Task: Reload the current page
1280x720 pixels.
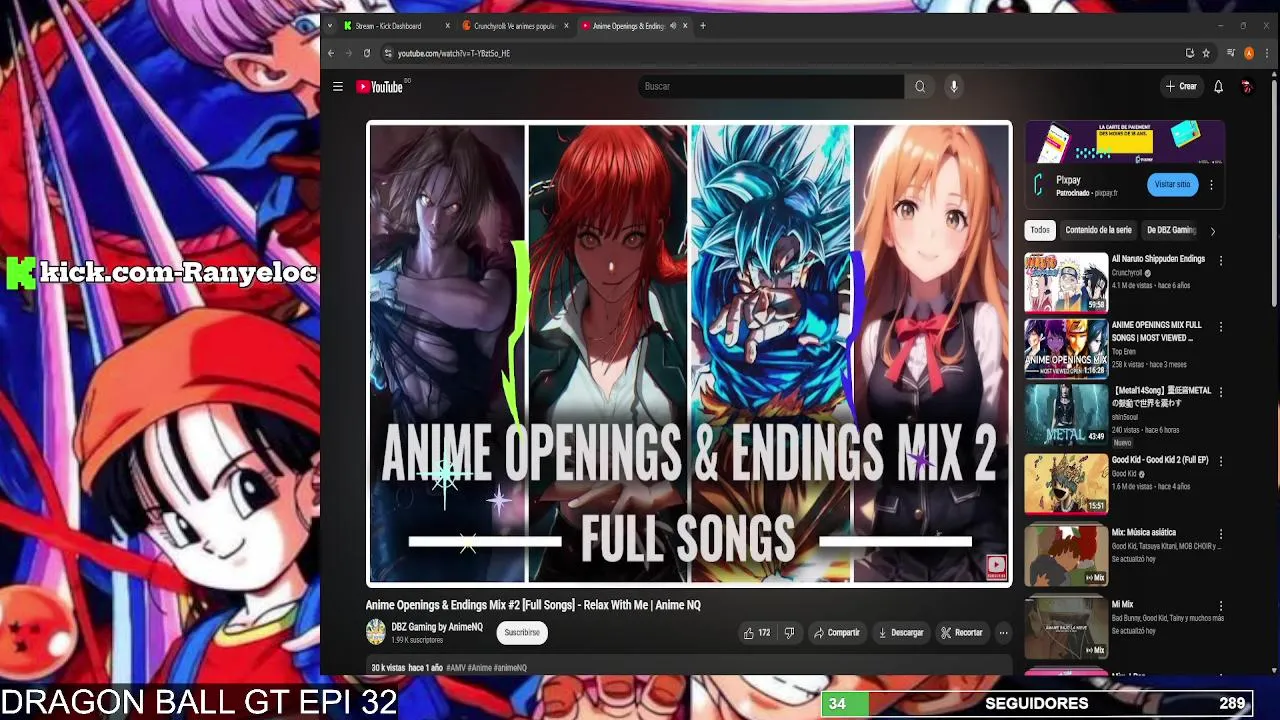Action: coord(367,53)
